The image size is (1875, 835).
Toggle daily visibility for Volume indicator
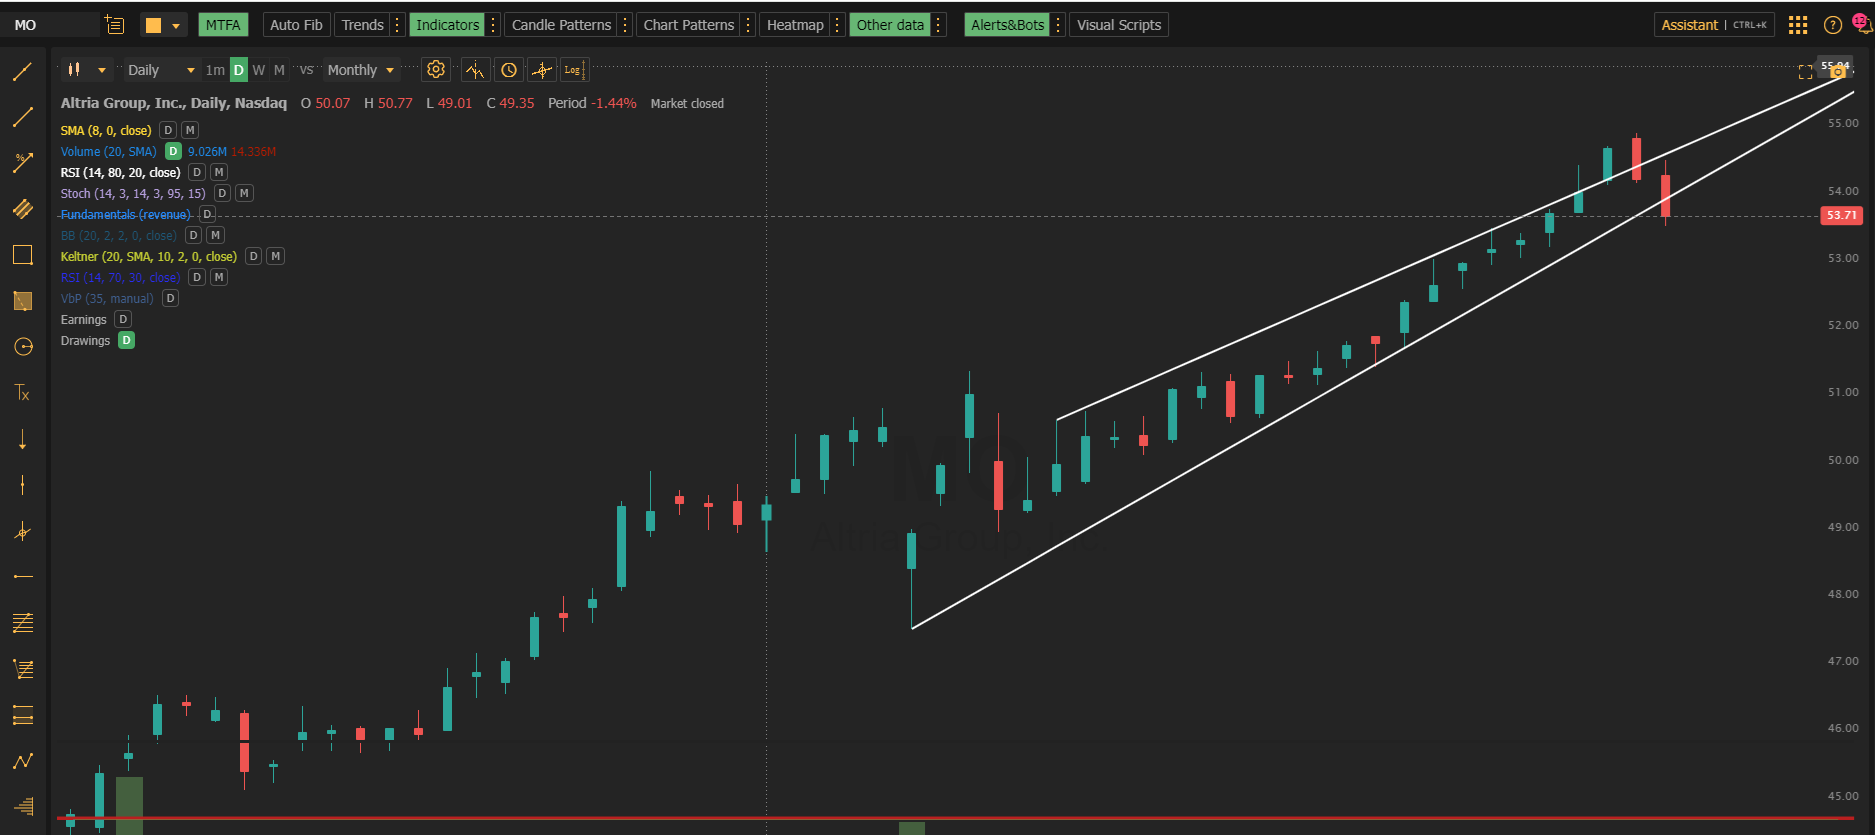(173, 152)
